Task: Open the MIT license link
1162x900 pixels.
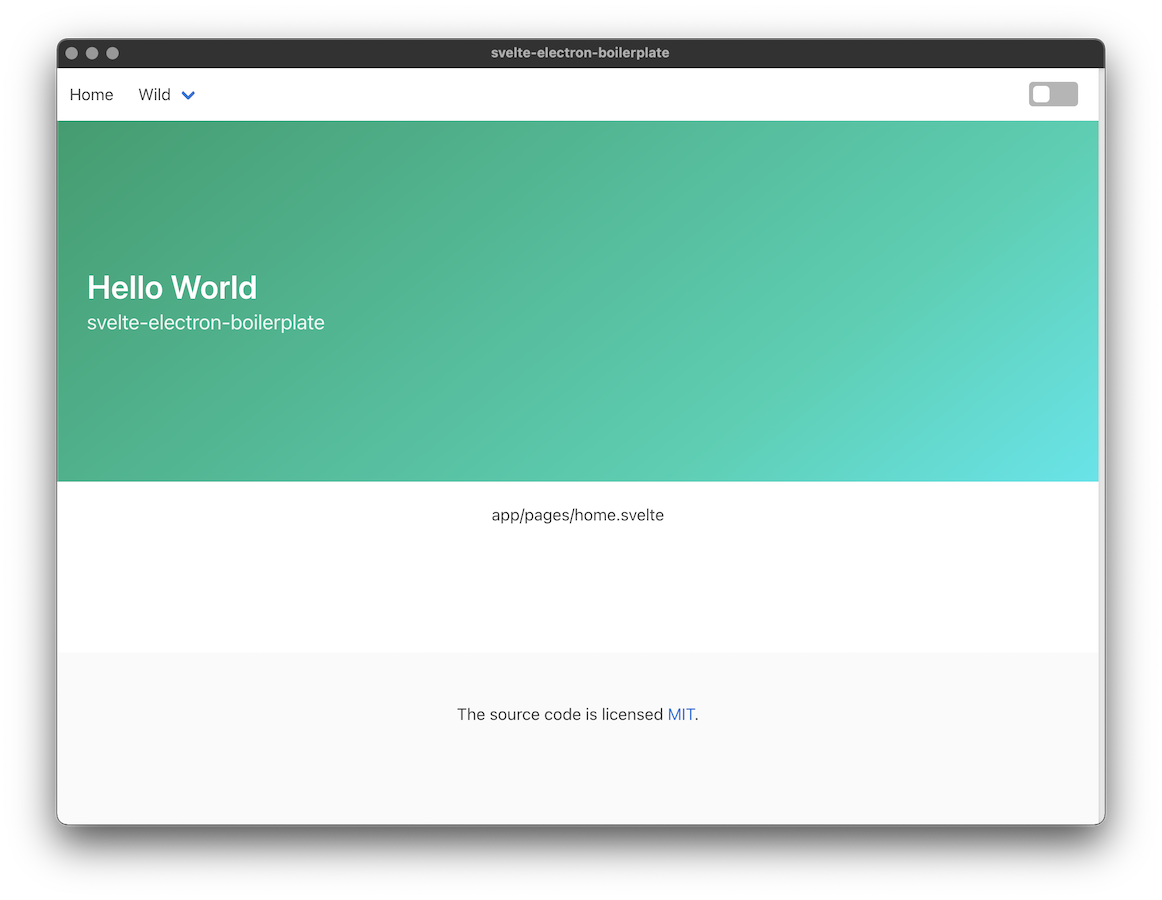Action: click(681, 714)
